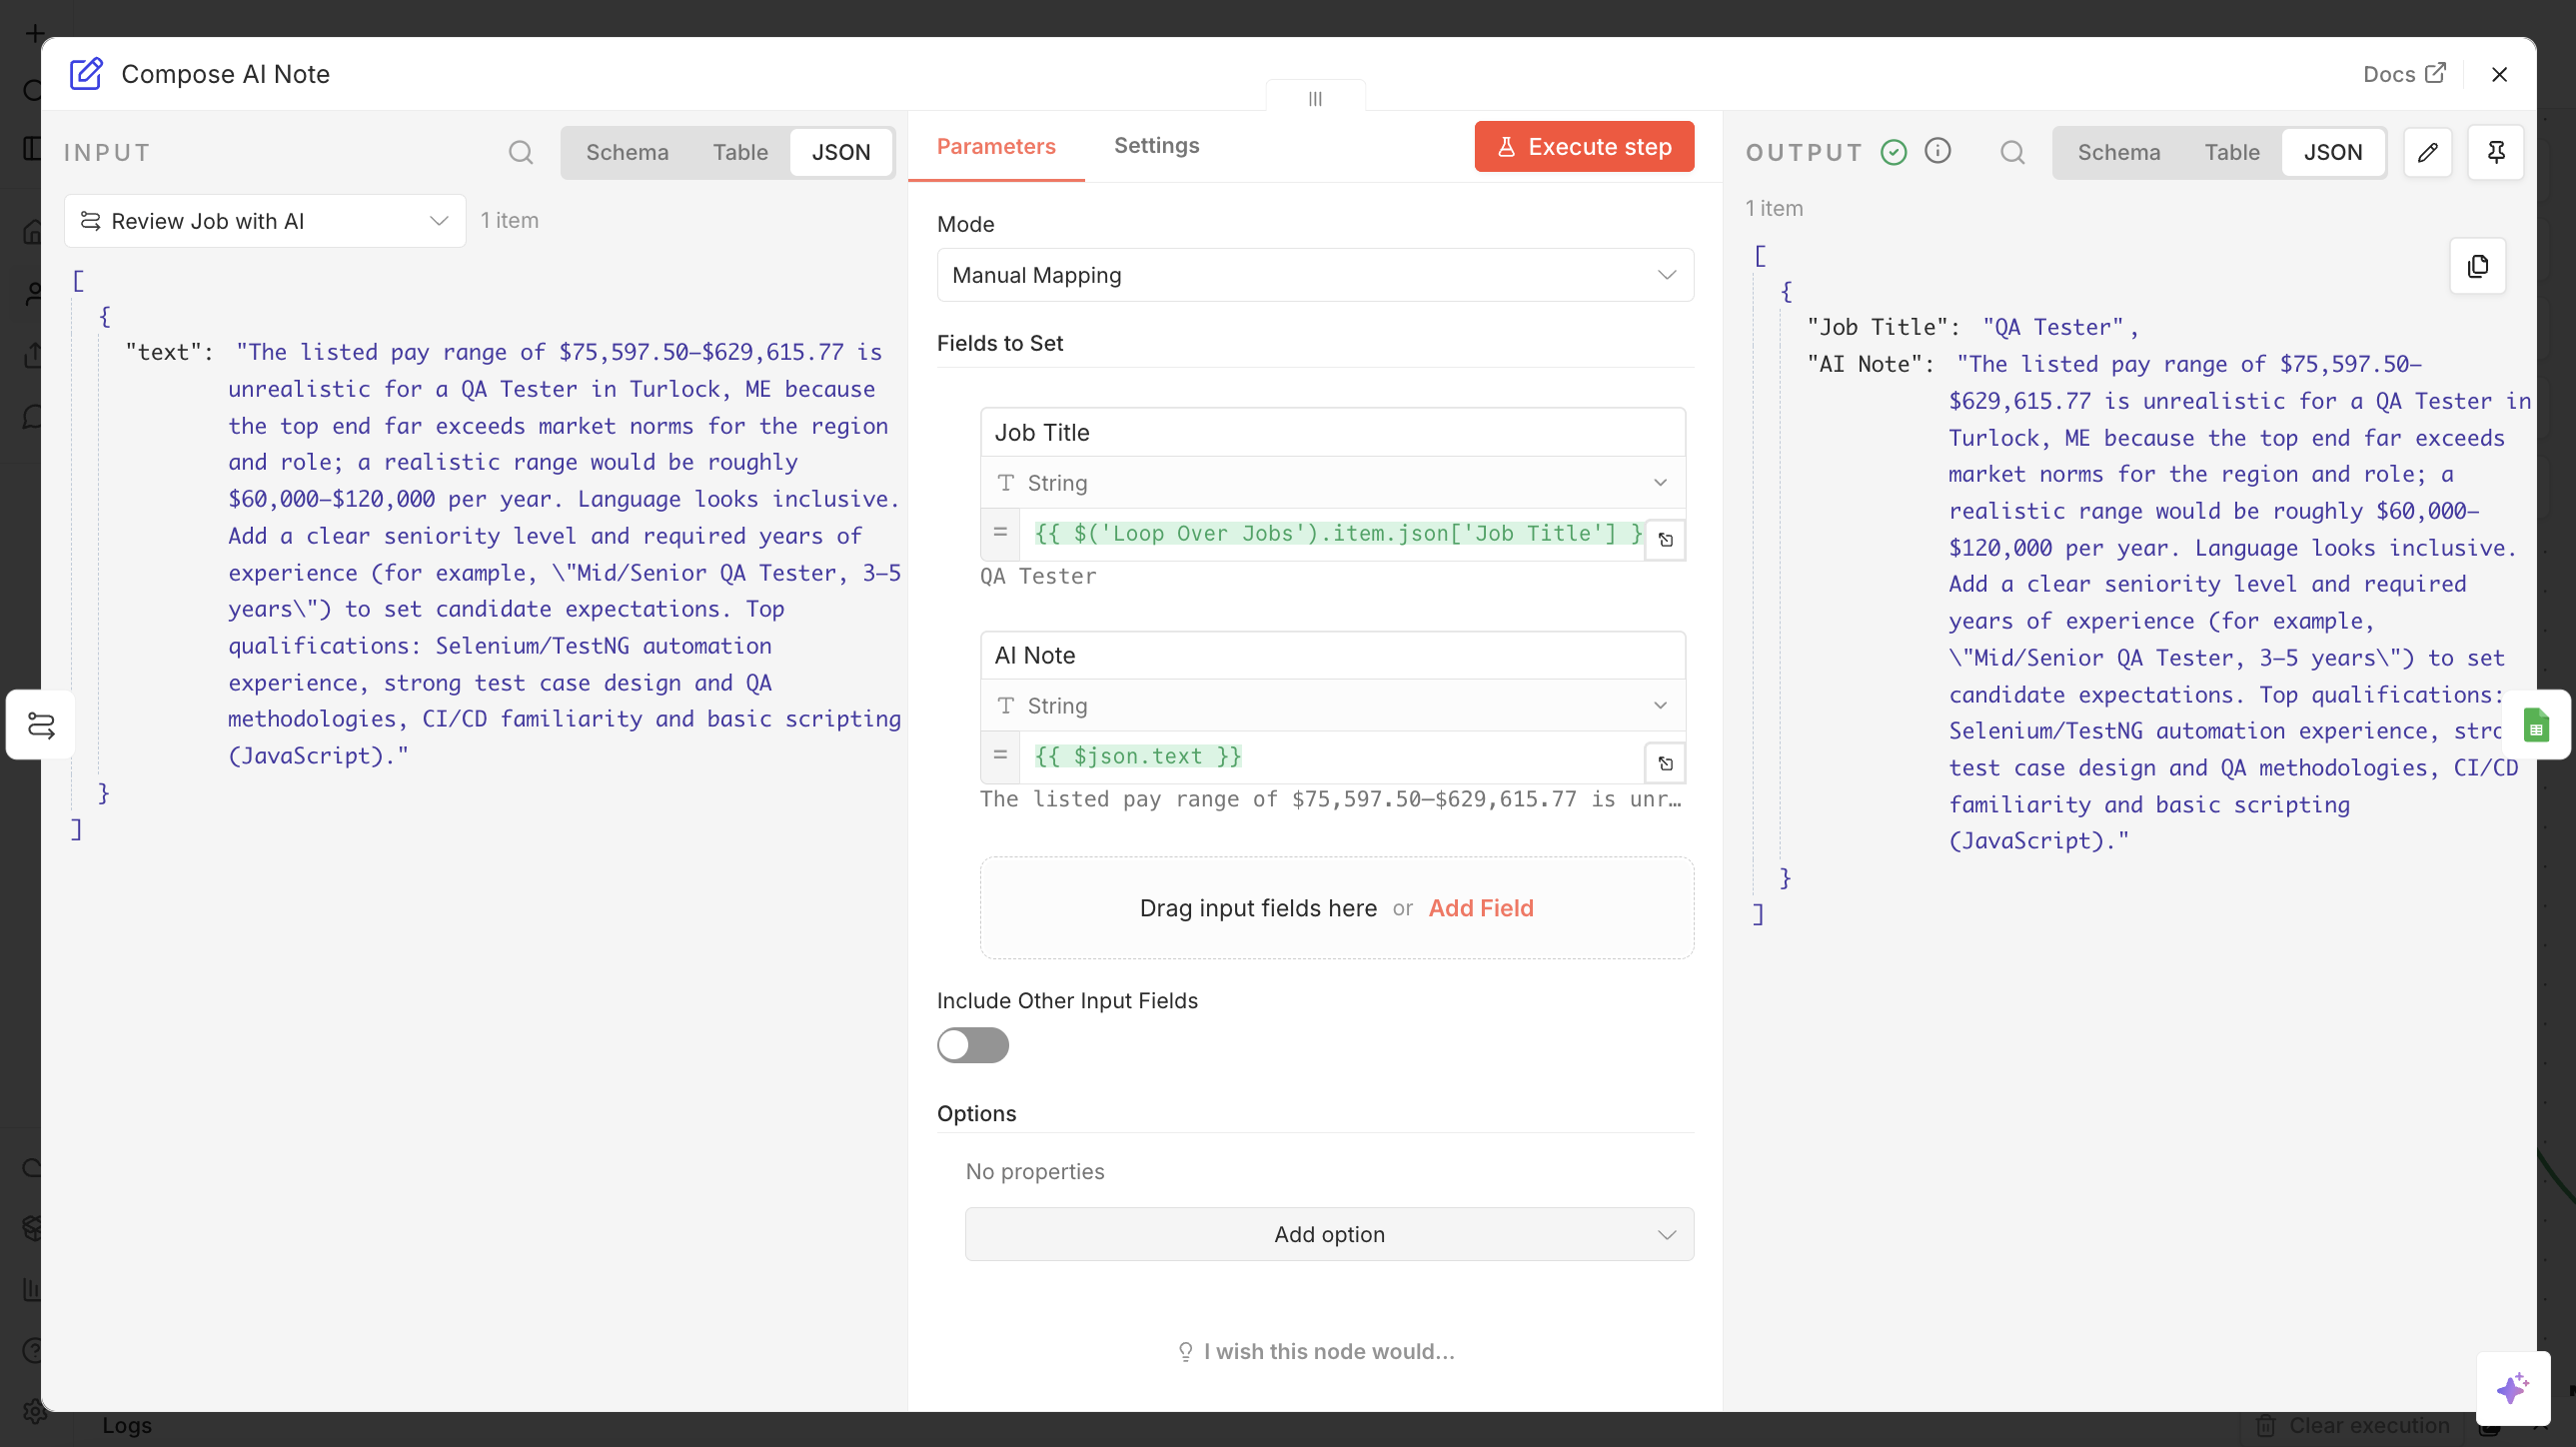Pin the output data
This screenshot has width=2576, height=1447.
(2496, 152)
